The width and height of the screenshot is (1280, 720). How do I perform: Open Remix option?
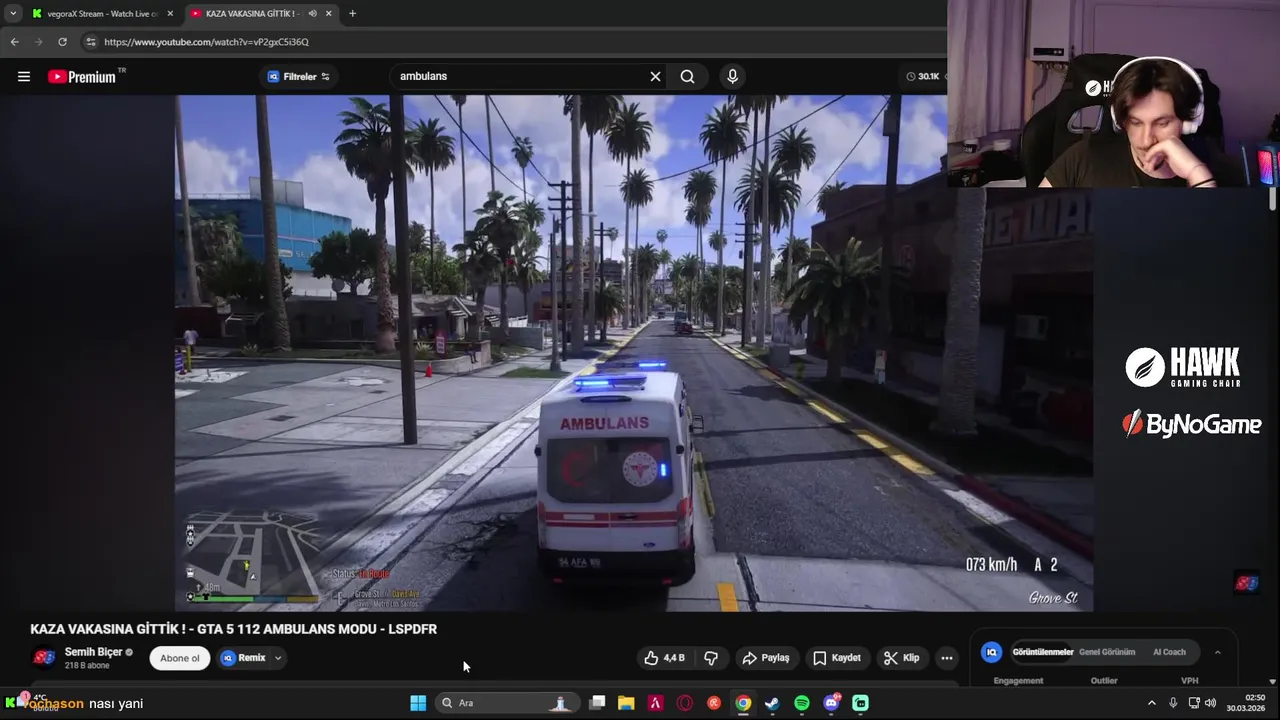click(x=244, y=658)
